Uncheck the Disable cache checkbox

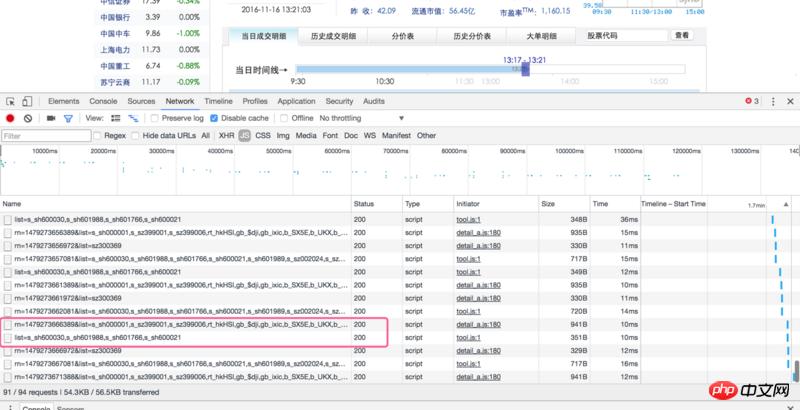(212, 118)
